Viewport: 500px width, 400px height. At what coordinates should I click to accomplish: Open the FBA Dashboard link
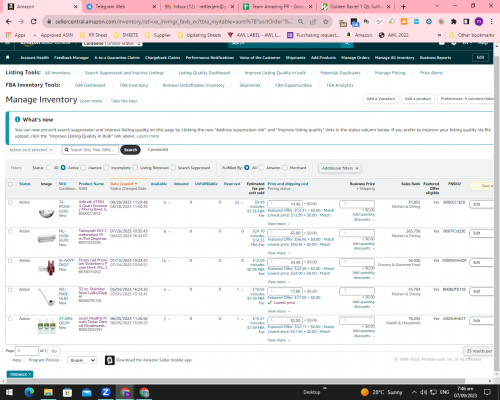[90, 85]
